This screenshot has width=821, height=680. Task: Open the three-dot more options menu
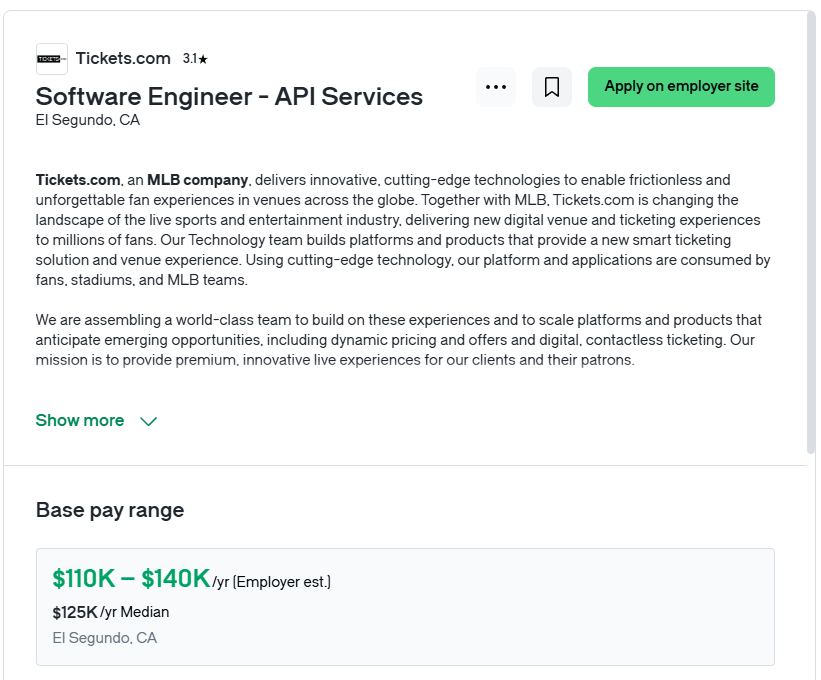(x=496, y=87)
